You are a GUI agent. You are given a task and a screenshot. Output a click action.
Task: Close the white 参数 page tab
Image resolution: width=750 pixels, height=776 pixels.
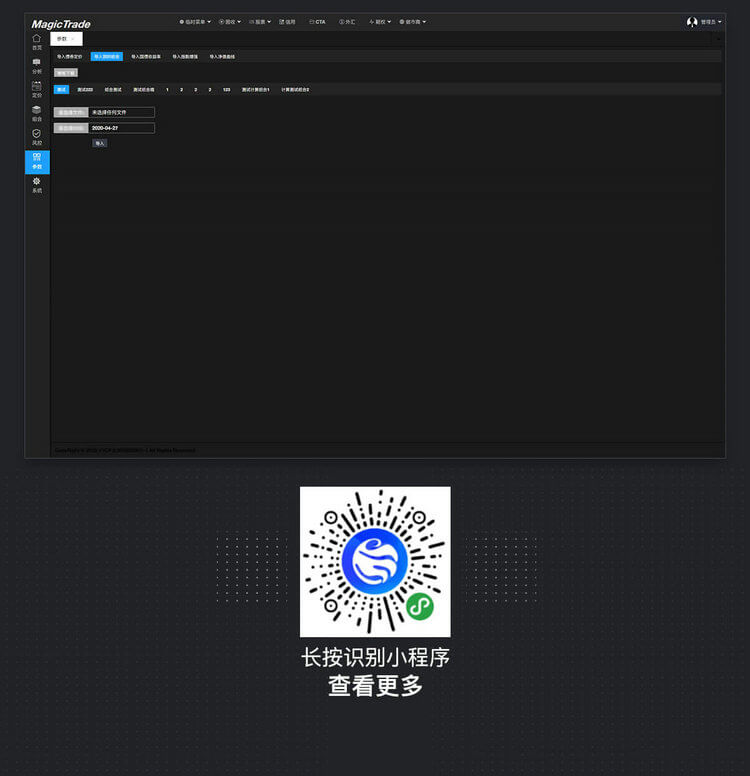point(73,39)
